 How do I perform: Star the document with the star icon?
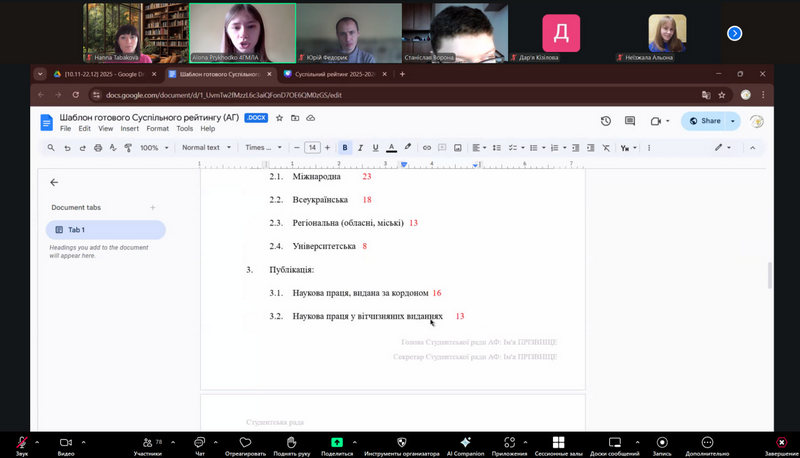click(x=281, y=118)
